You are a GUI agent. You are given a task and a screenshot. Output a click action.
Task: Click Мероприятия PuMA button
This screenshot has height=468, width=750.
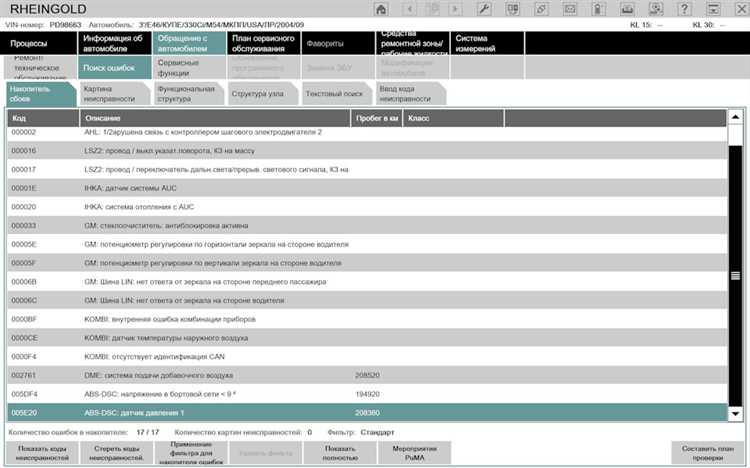414,453
